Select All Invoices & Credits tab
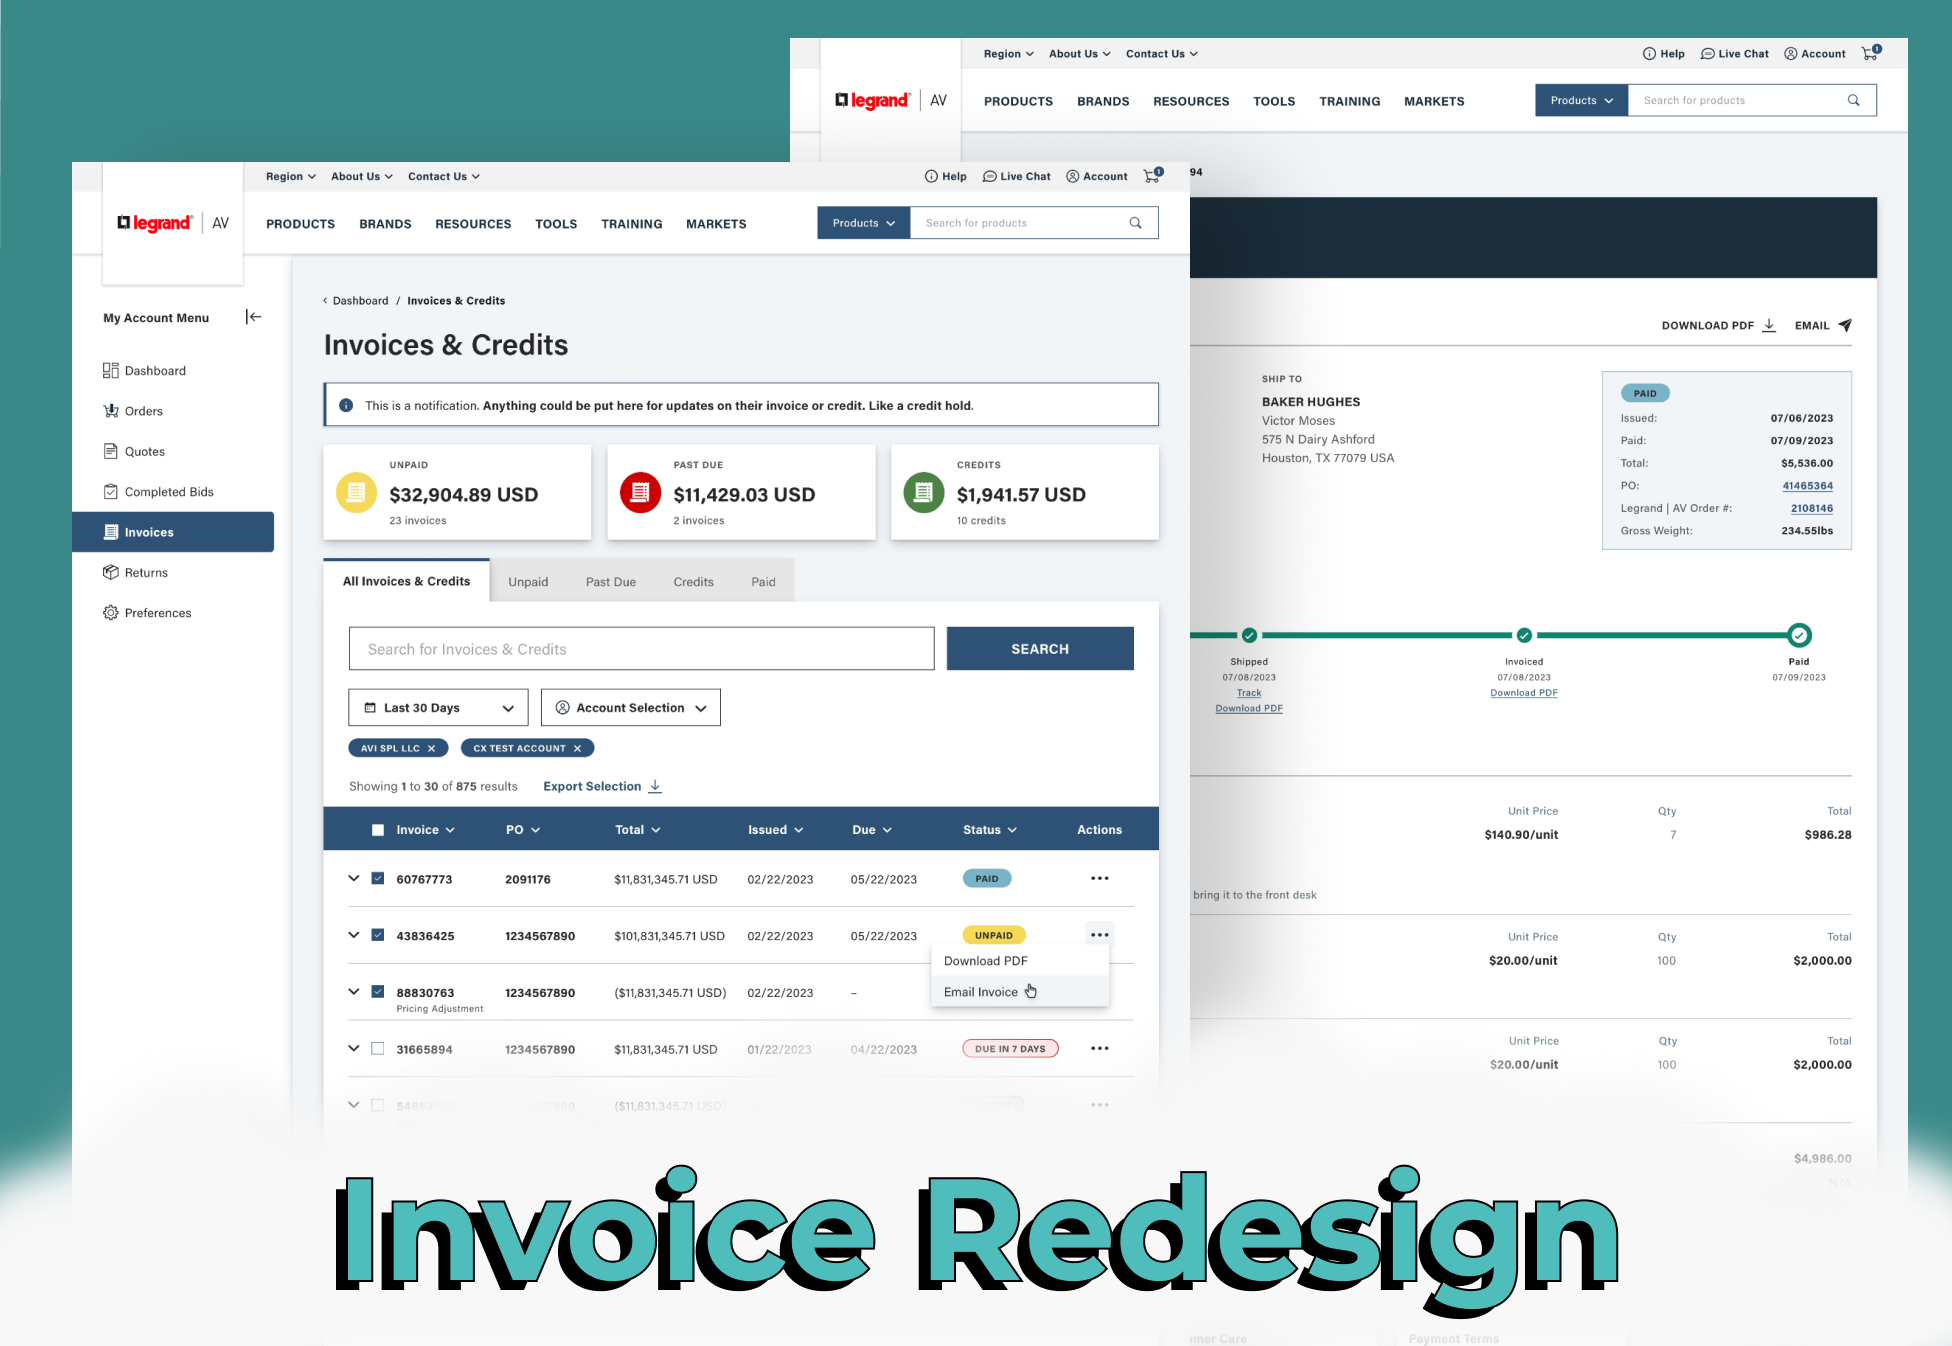This screenshot has height=1346, width=1952. [406, 581]
